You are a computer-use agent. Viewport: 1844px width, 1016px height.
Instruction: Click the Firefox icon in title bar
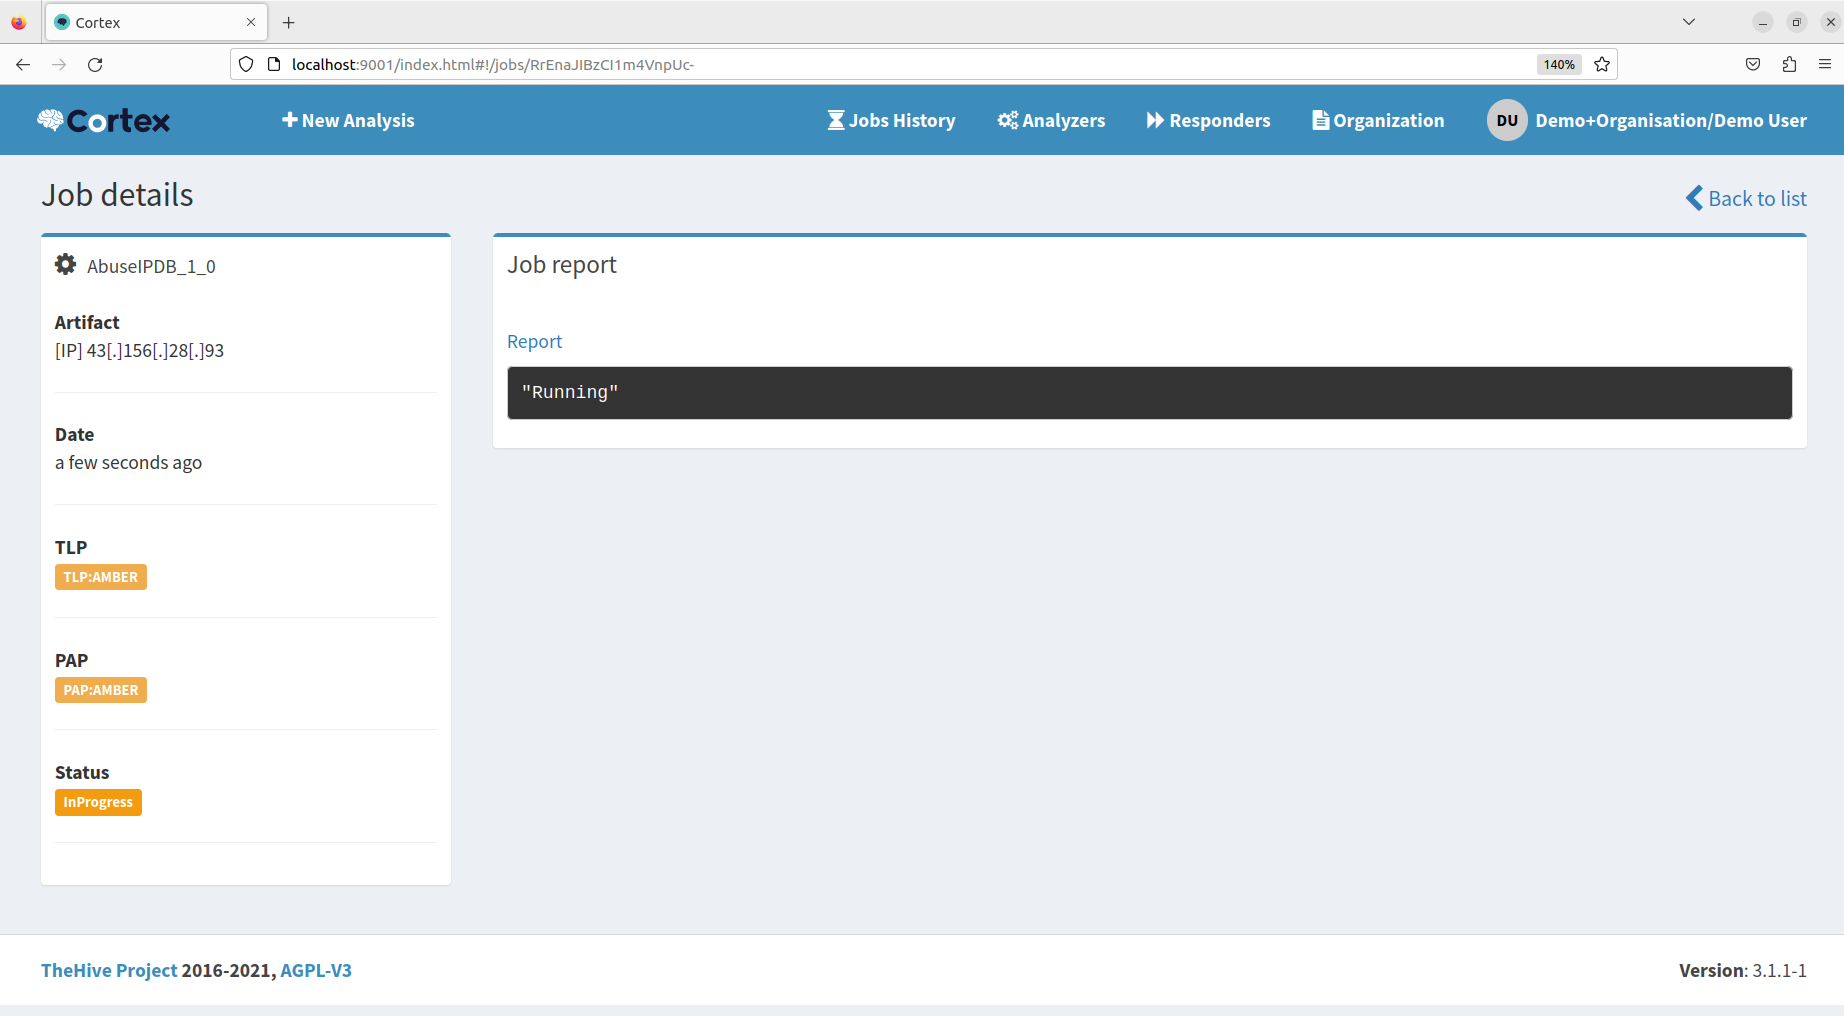[18, 22]
